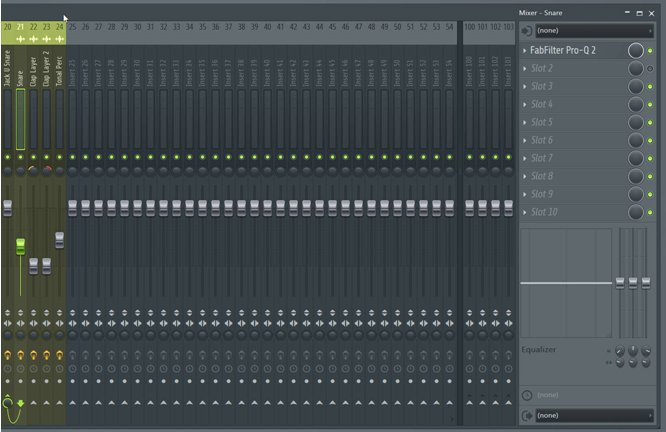
Task: Toggle effects icon on Clap Layer track 22
Action: click(x=34, y=355)
